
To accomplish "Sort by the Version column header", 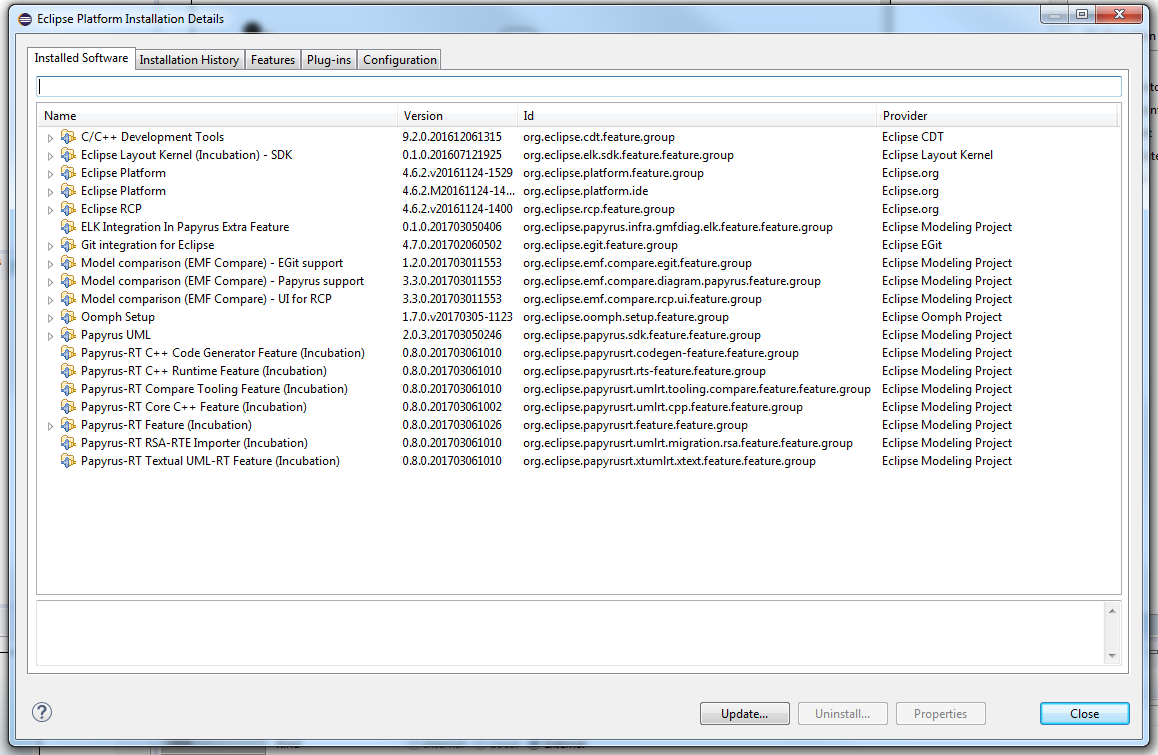I will pyautogui.click(x=457, y=116).
